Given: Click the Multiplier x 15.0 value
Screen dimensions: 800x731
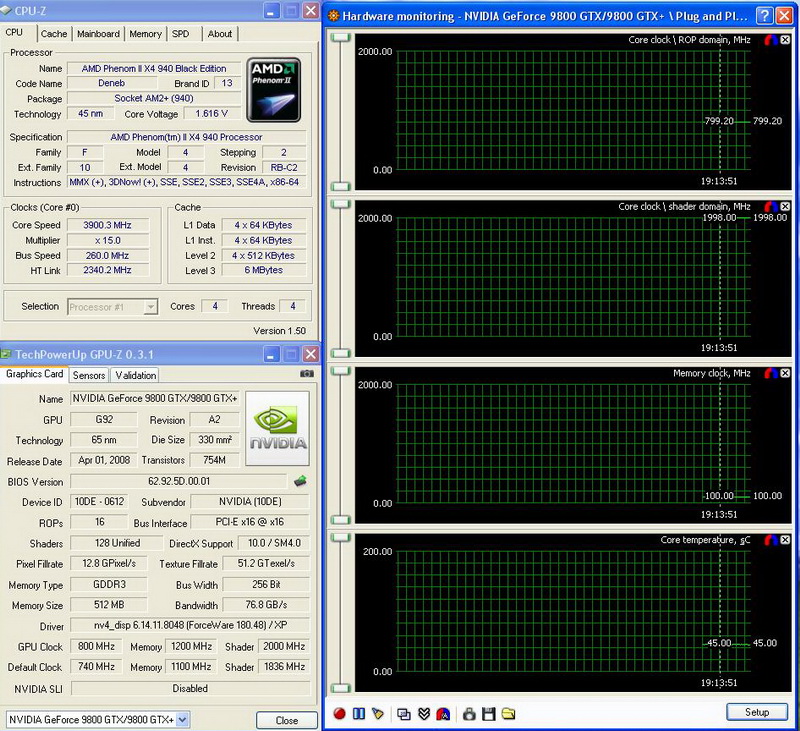Looking at the screenshot, I should click(x=108, y=240).
